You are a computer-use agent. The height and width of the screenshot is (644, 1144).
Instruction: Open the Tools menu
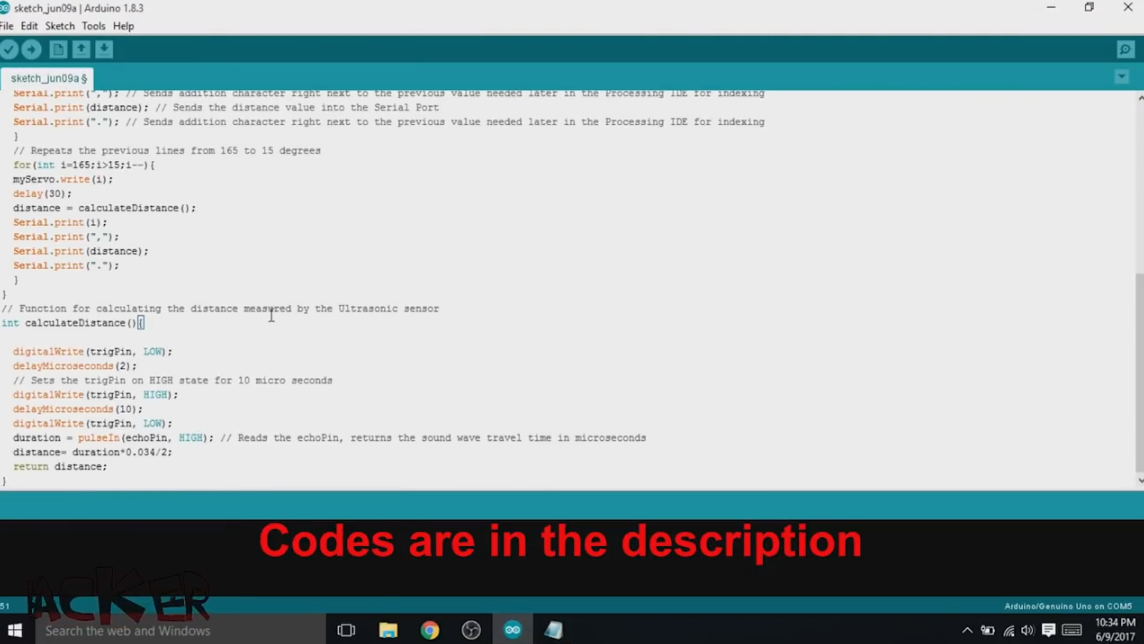click(93, 26)
